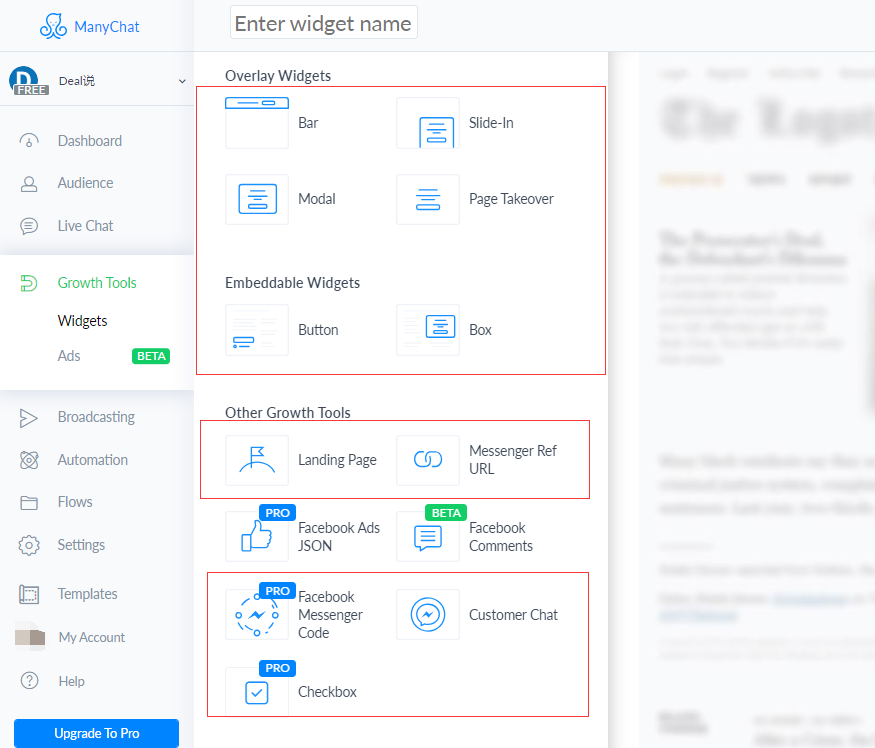
Task: Select the Widgets submenu item
Action: pyautogui.click(x=83, y=321)
